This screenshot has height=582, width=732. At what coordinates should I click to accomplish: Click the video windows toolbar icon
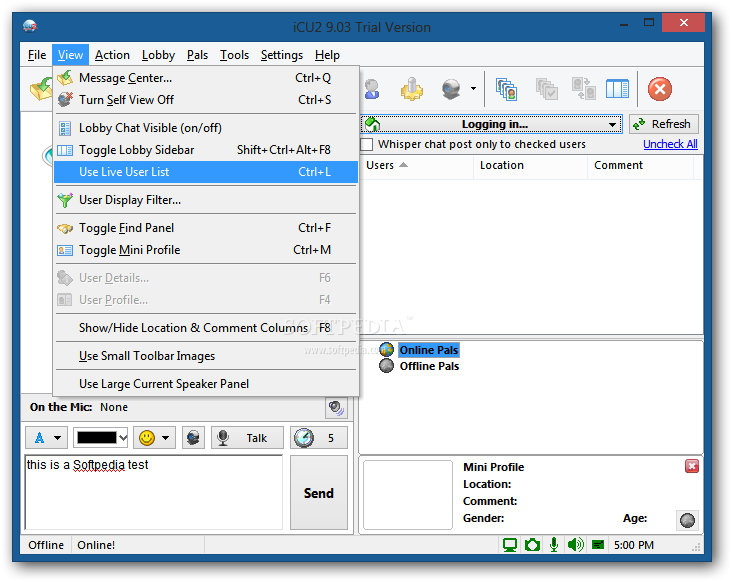click(x=507, y=89)
